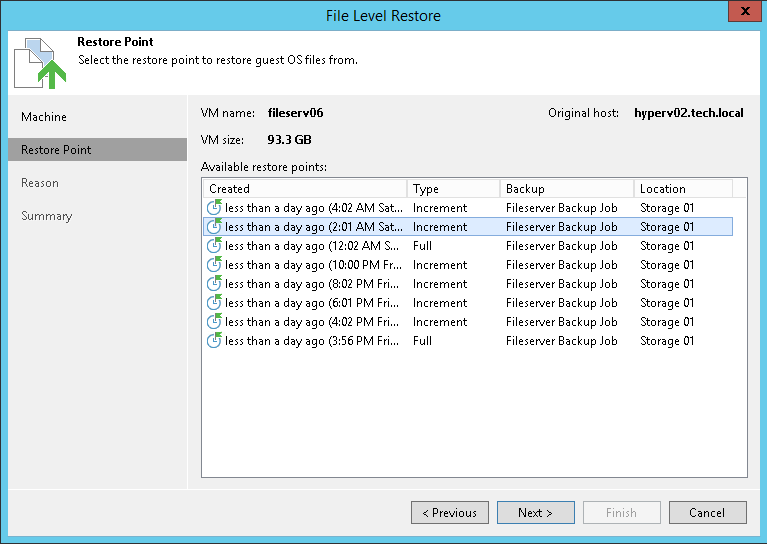Screen dimensions: 767x544
Task: Click the Location column header
Action: click(682, 188)
